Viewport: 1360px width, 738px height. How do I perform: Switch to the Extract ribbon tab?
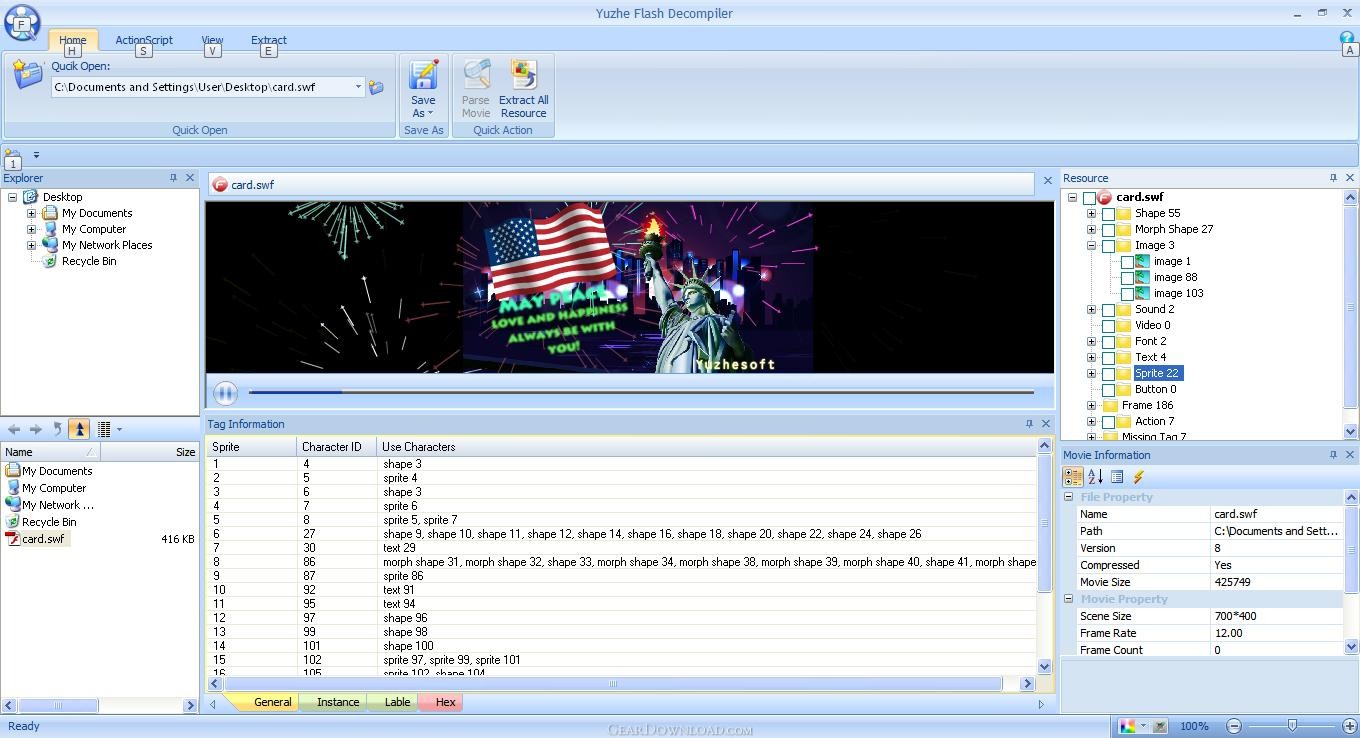point(268,40)
